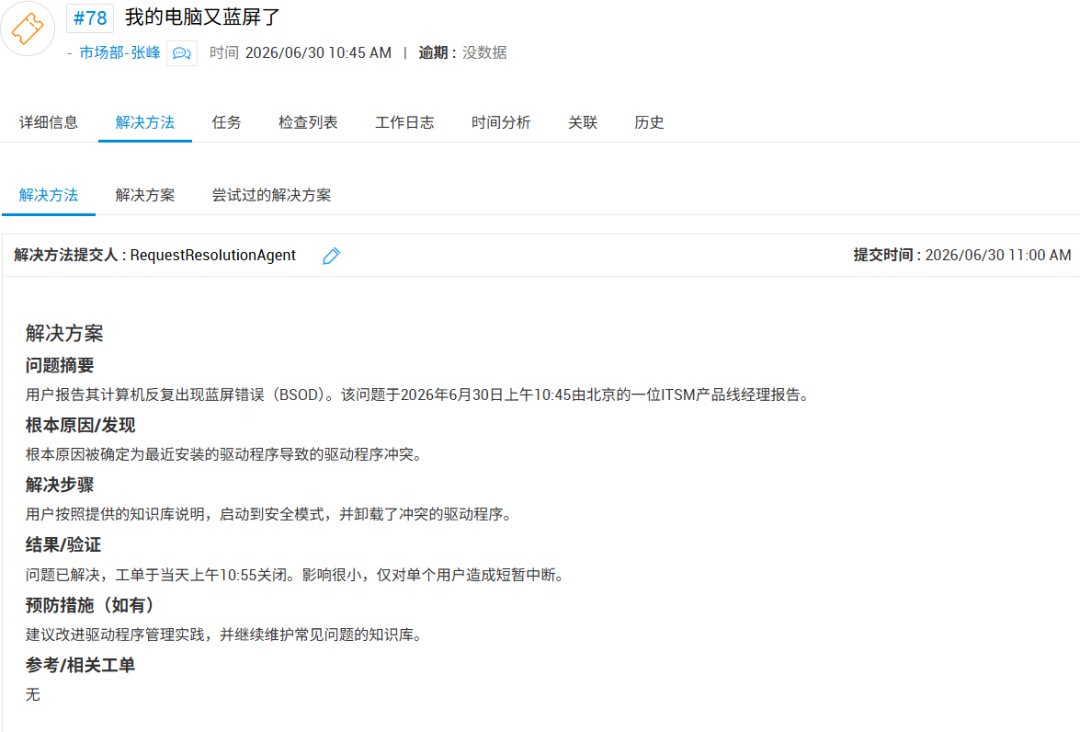The image size is (1080, 732).
Task: Click the root cause driver conflict sentence
Action: pos(224,454)
